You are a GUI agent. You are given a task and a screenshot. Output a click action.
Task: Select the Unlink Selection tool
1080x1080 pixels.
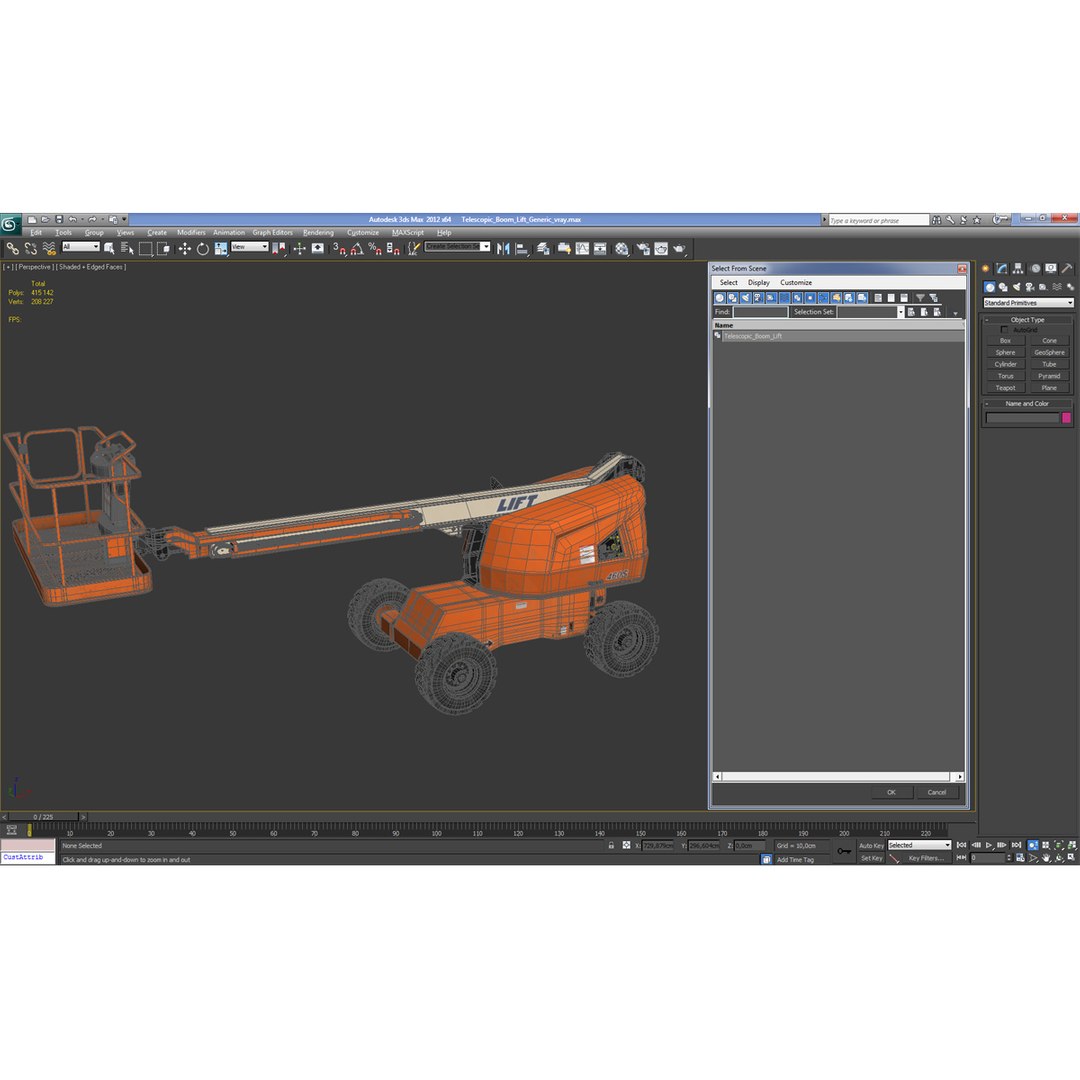pos(31,249)
